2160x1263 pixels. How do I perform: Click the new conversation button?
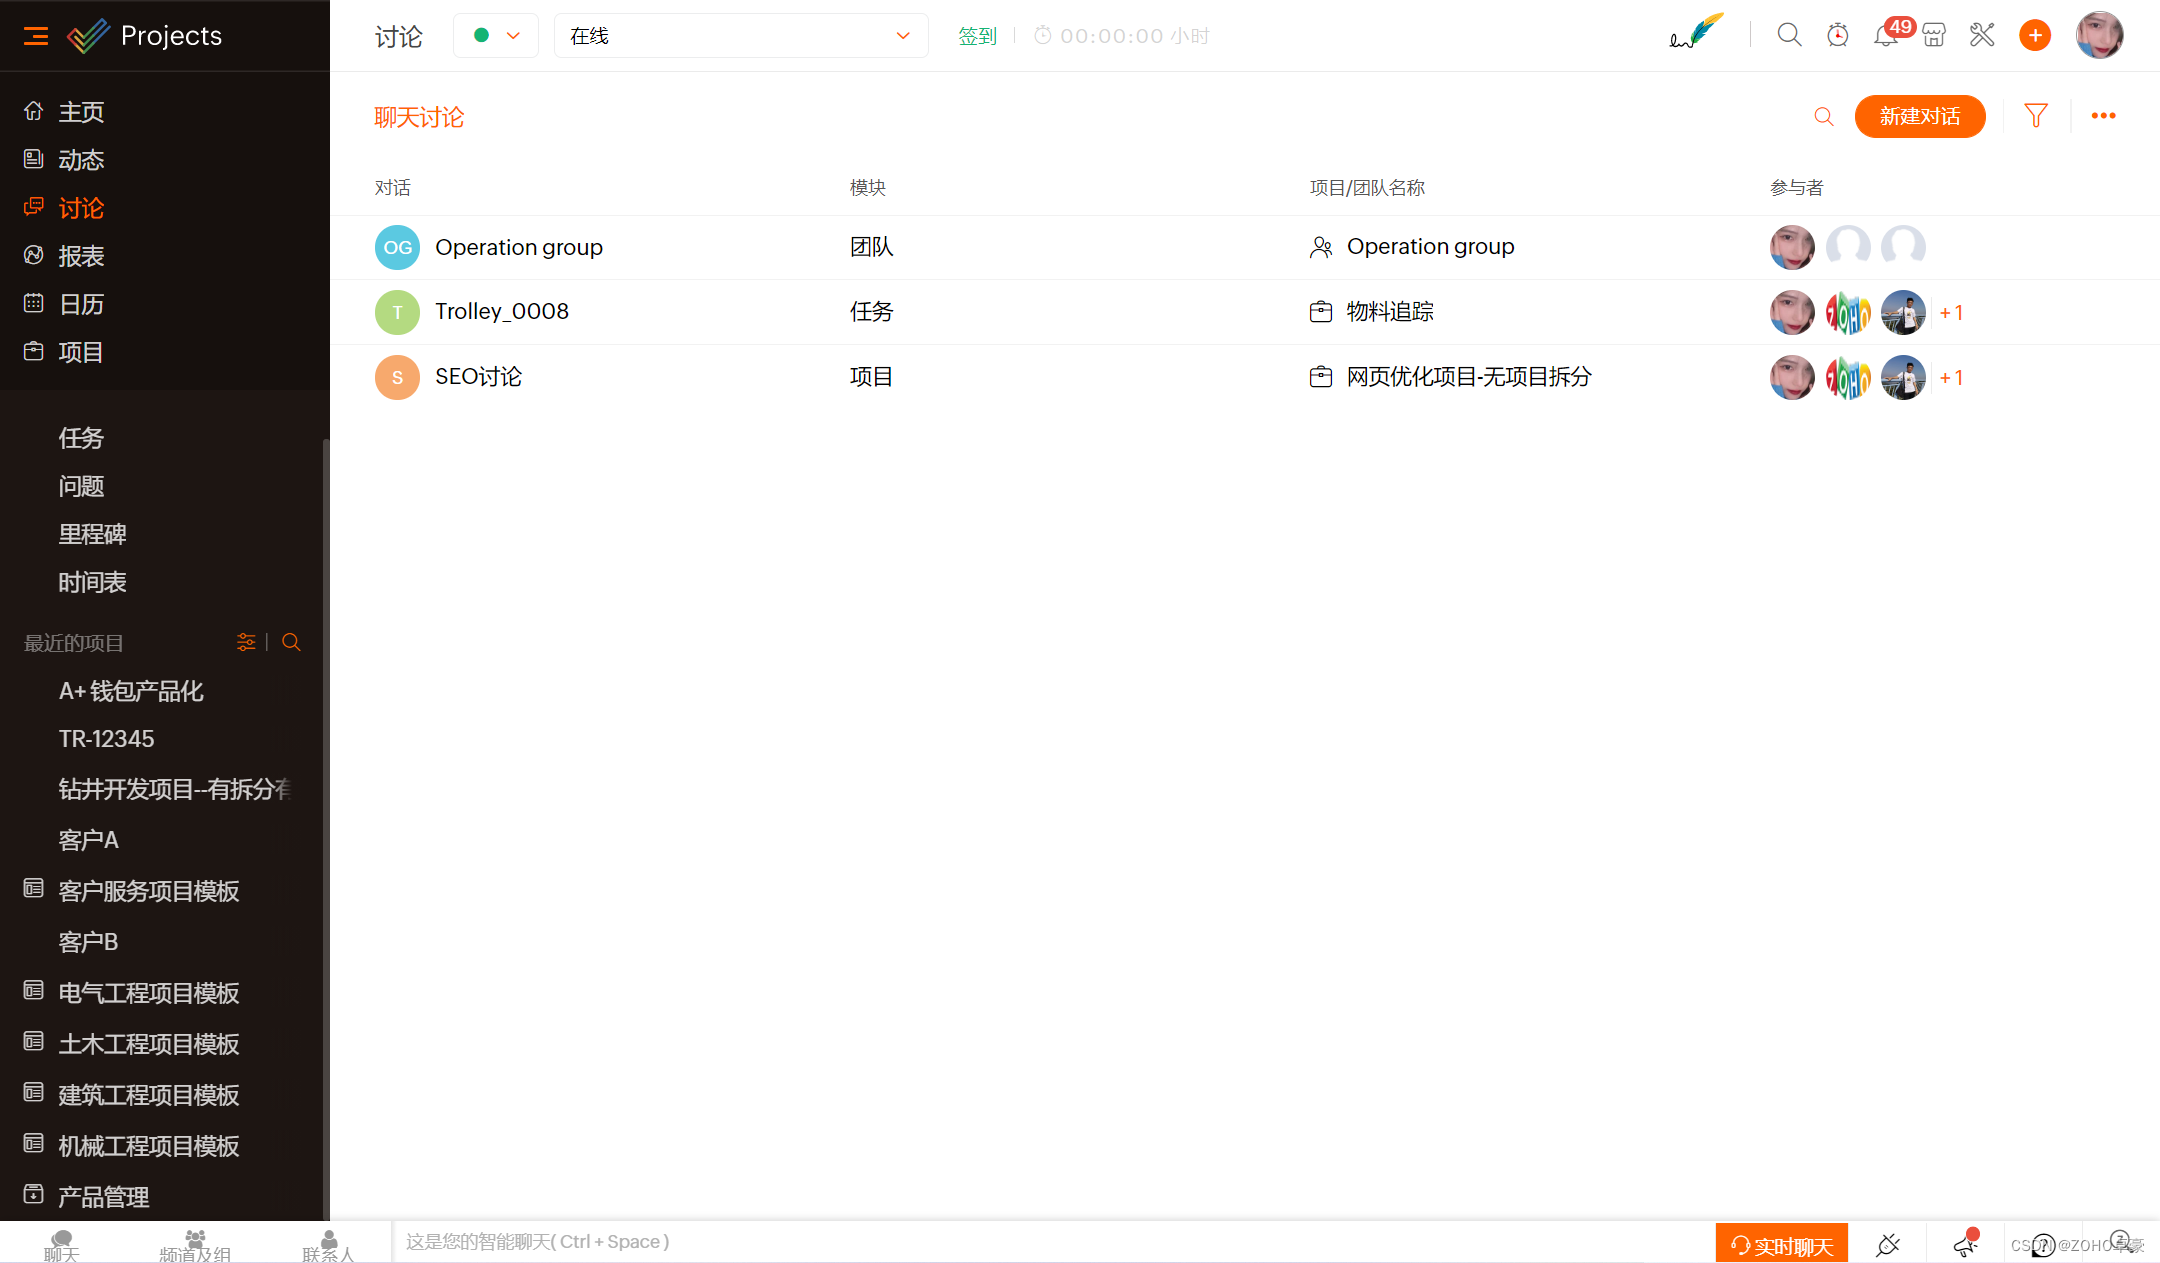1921,116
